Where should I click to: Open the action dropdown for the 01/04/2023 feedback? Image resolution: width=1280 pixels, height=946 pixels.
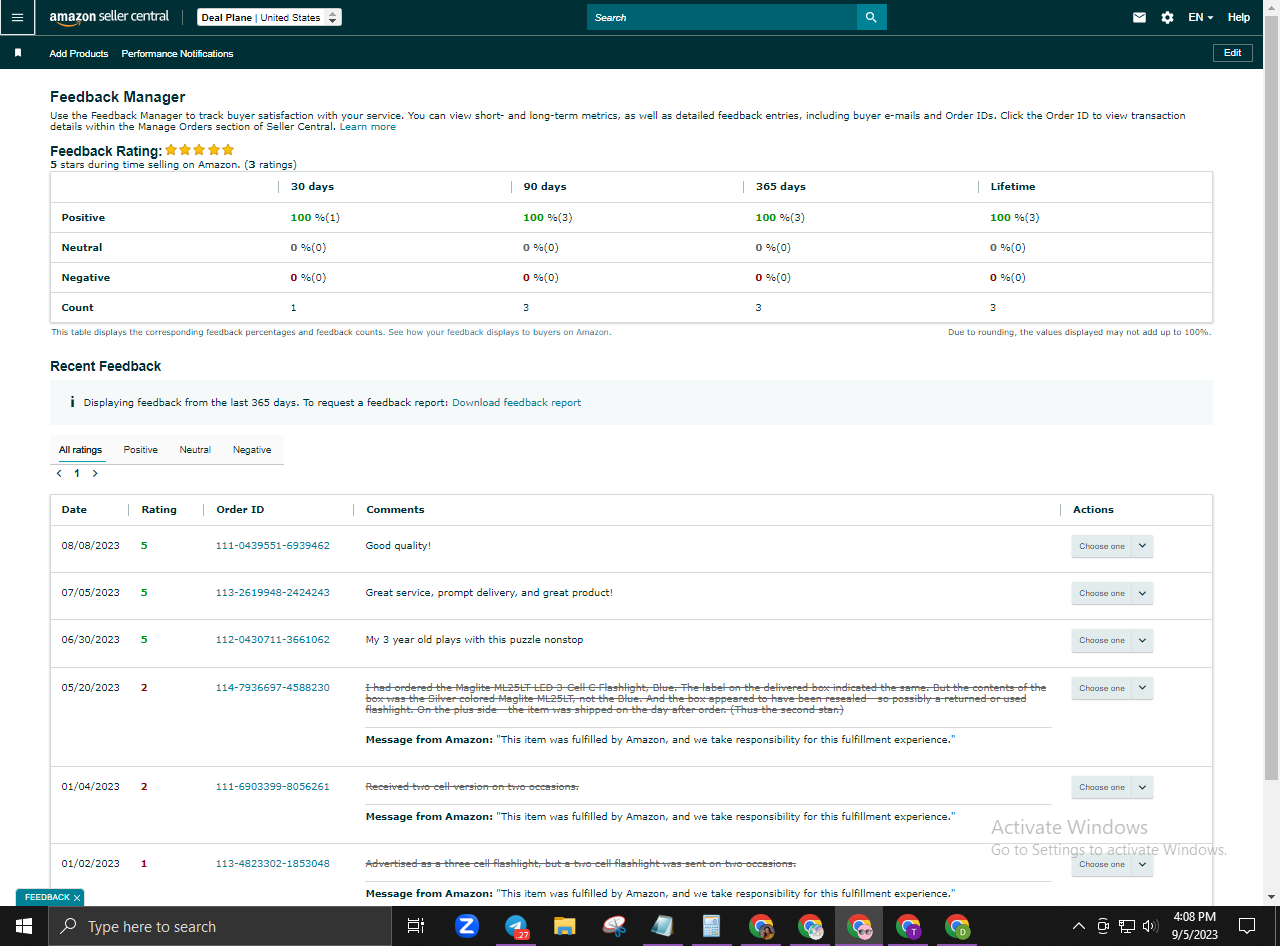tap(1112, 787)
